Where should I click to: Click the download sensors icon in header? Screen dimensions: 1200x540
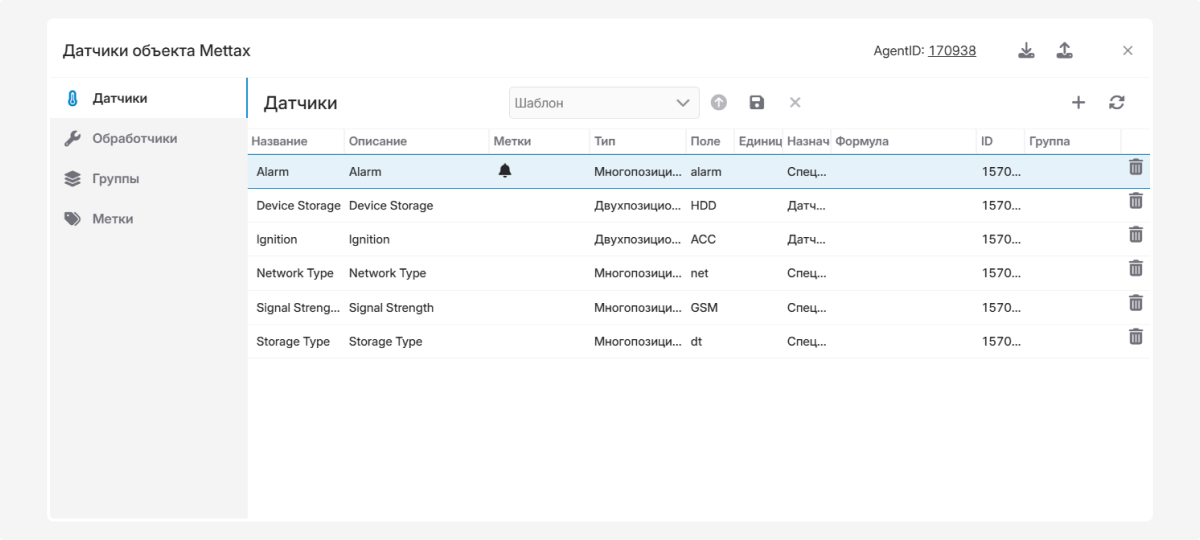click(1026, 51)
